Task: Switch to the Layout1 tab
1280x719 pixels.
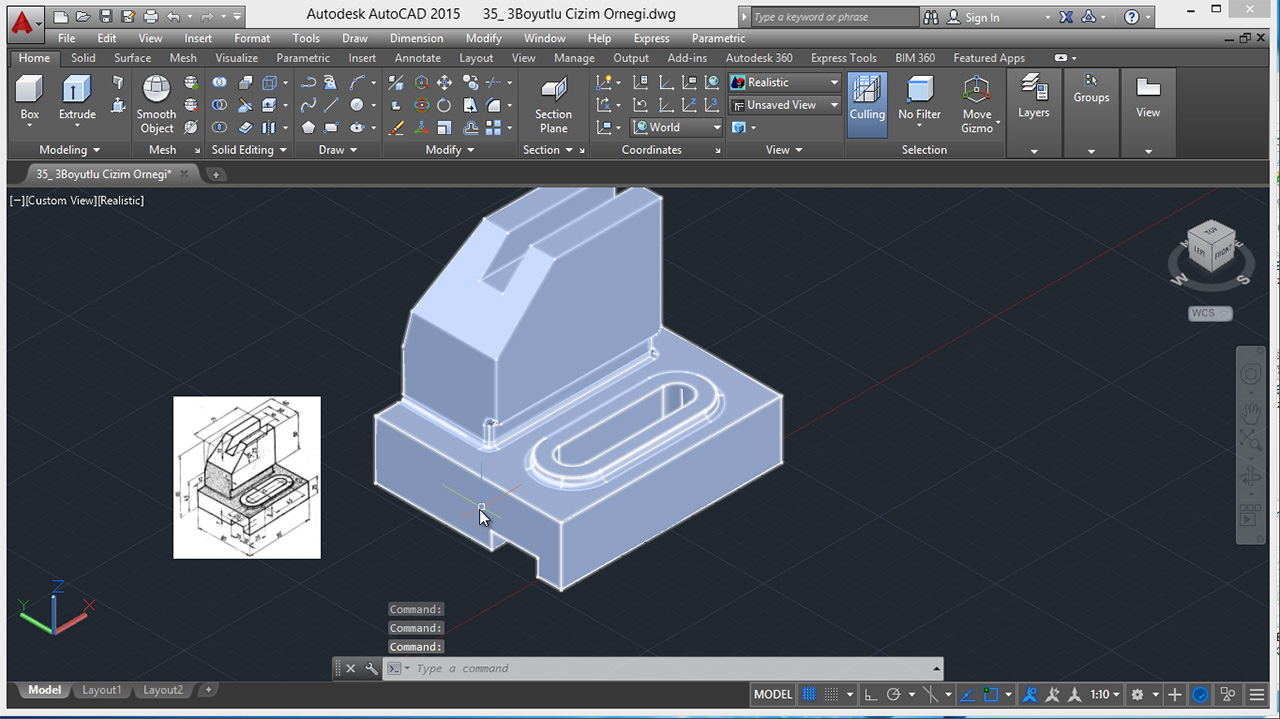Action: 101,689
